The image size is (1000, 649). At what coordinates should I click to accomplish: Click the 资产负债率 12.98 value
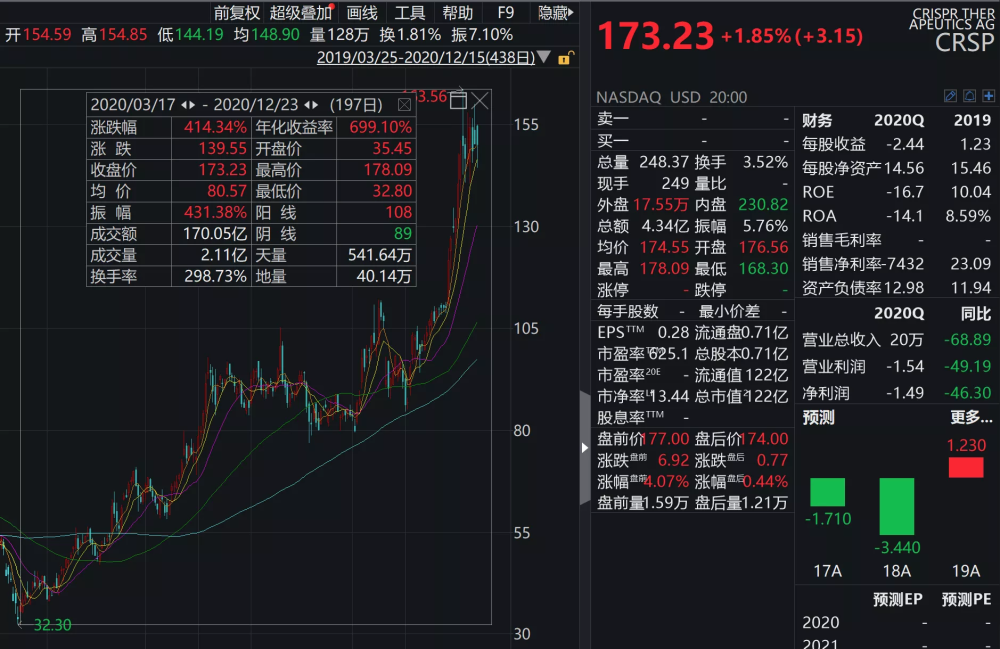point(904,288)
